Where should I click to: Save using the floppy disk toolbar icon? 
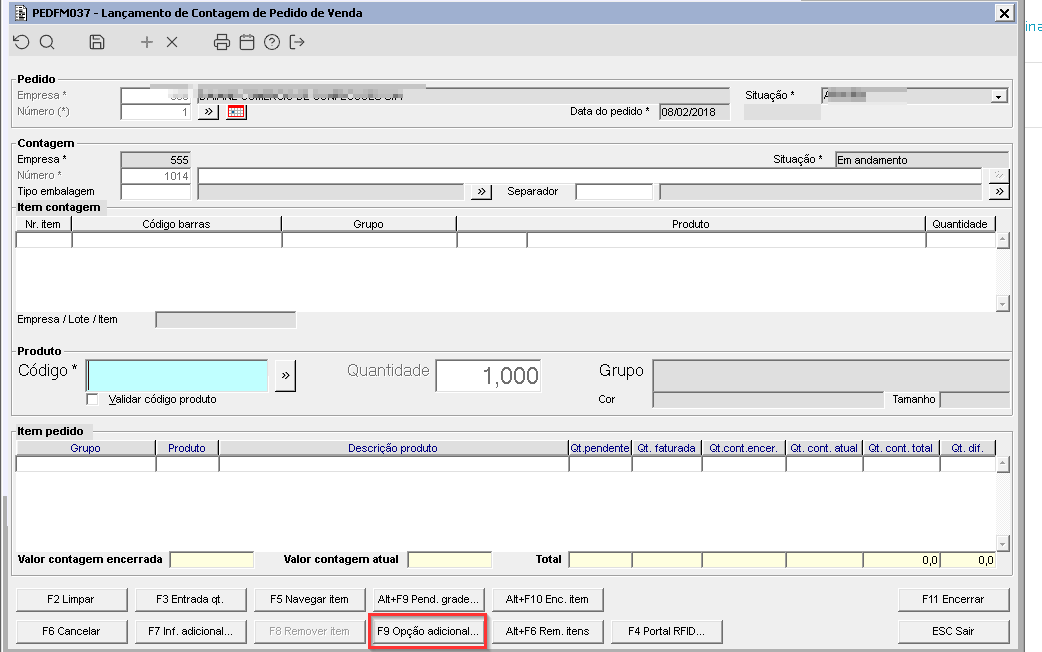point(97,43)
